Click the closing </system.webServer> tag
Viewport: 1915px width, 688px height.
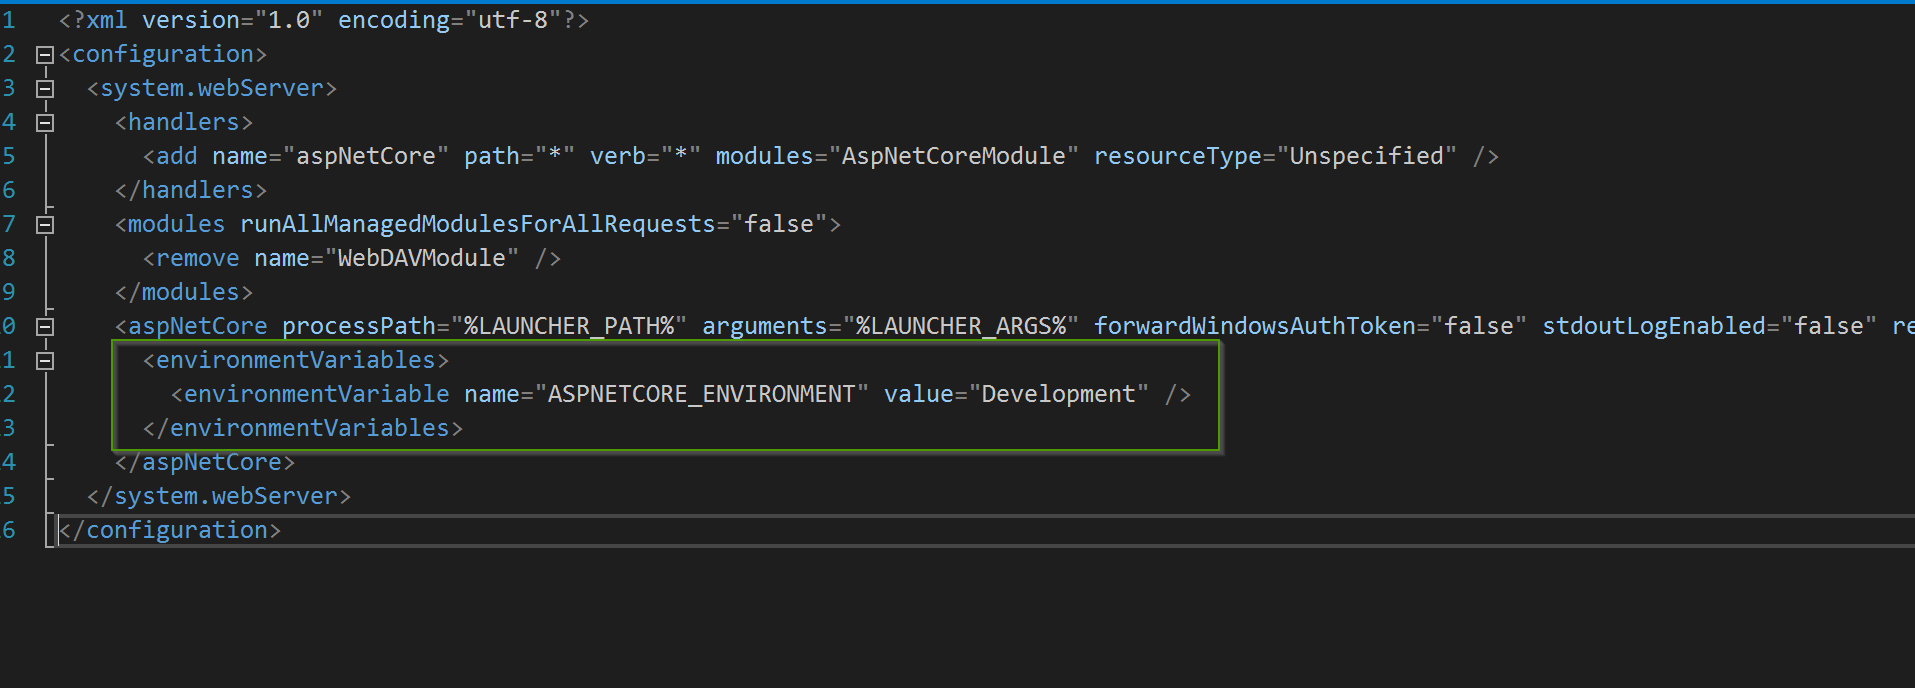(219, 496)
